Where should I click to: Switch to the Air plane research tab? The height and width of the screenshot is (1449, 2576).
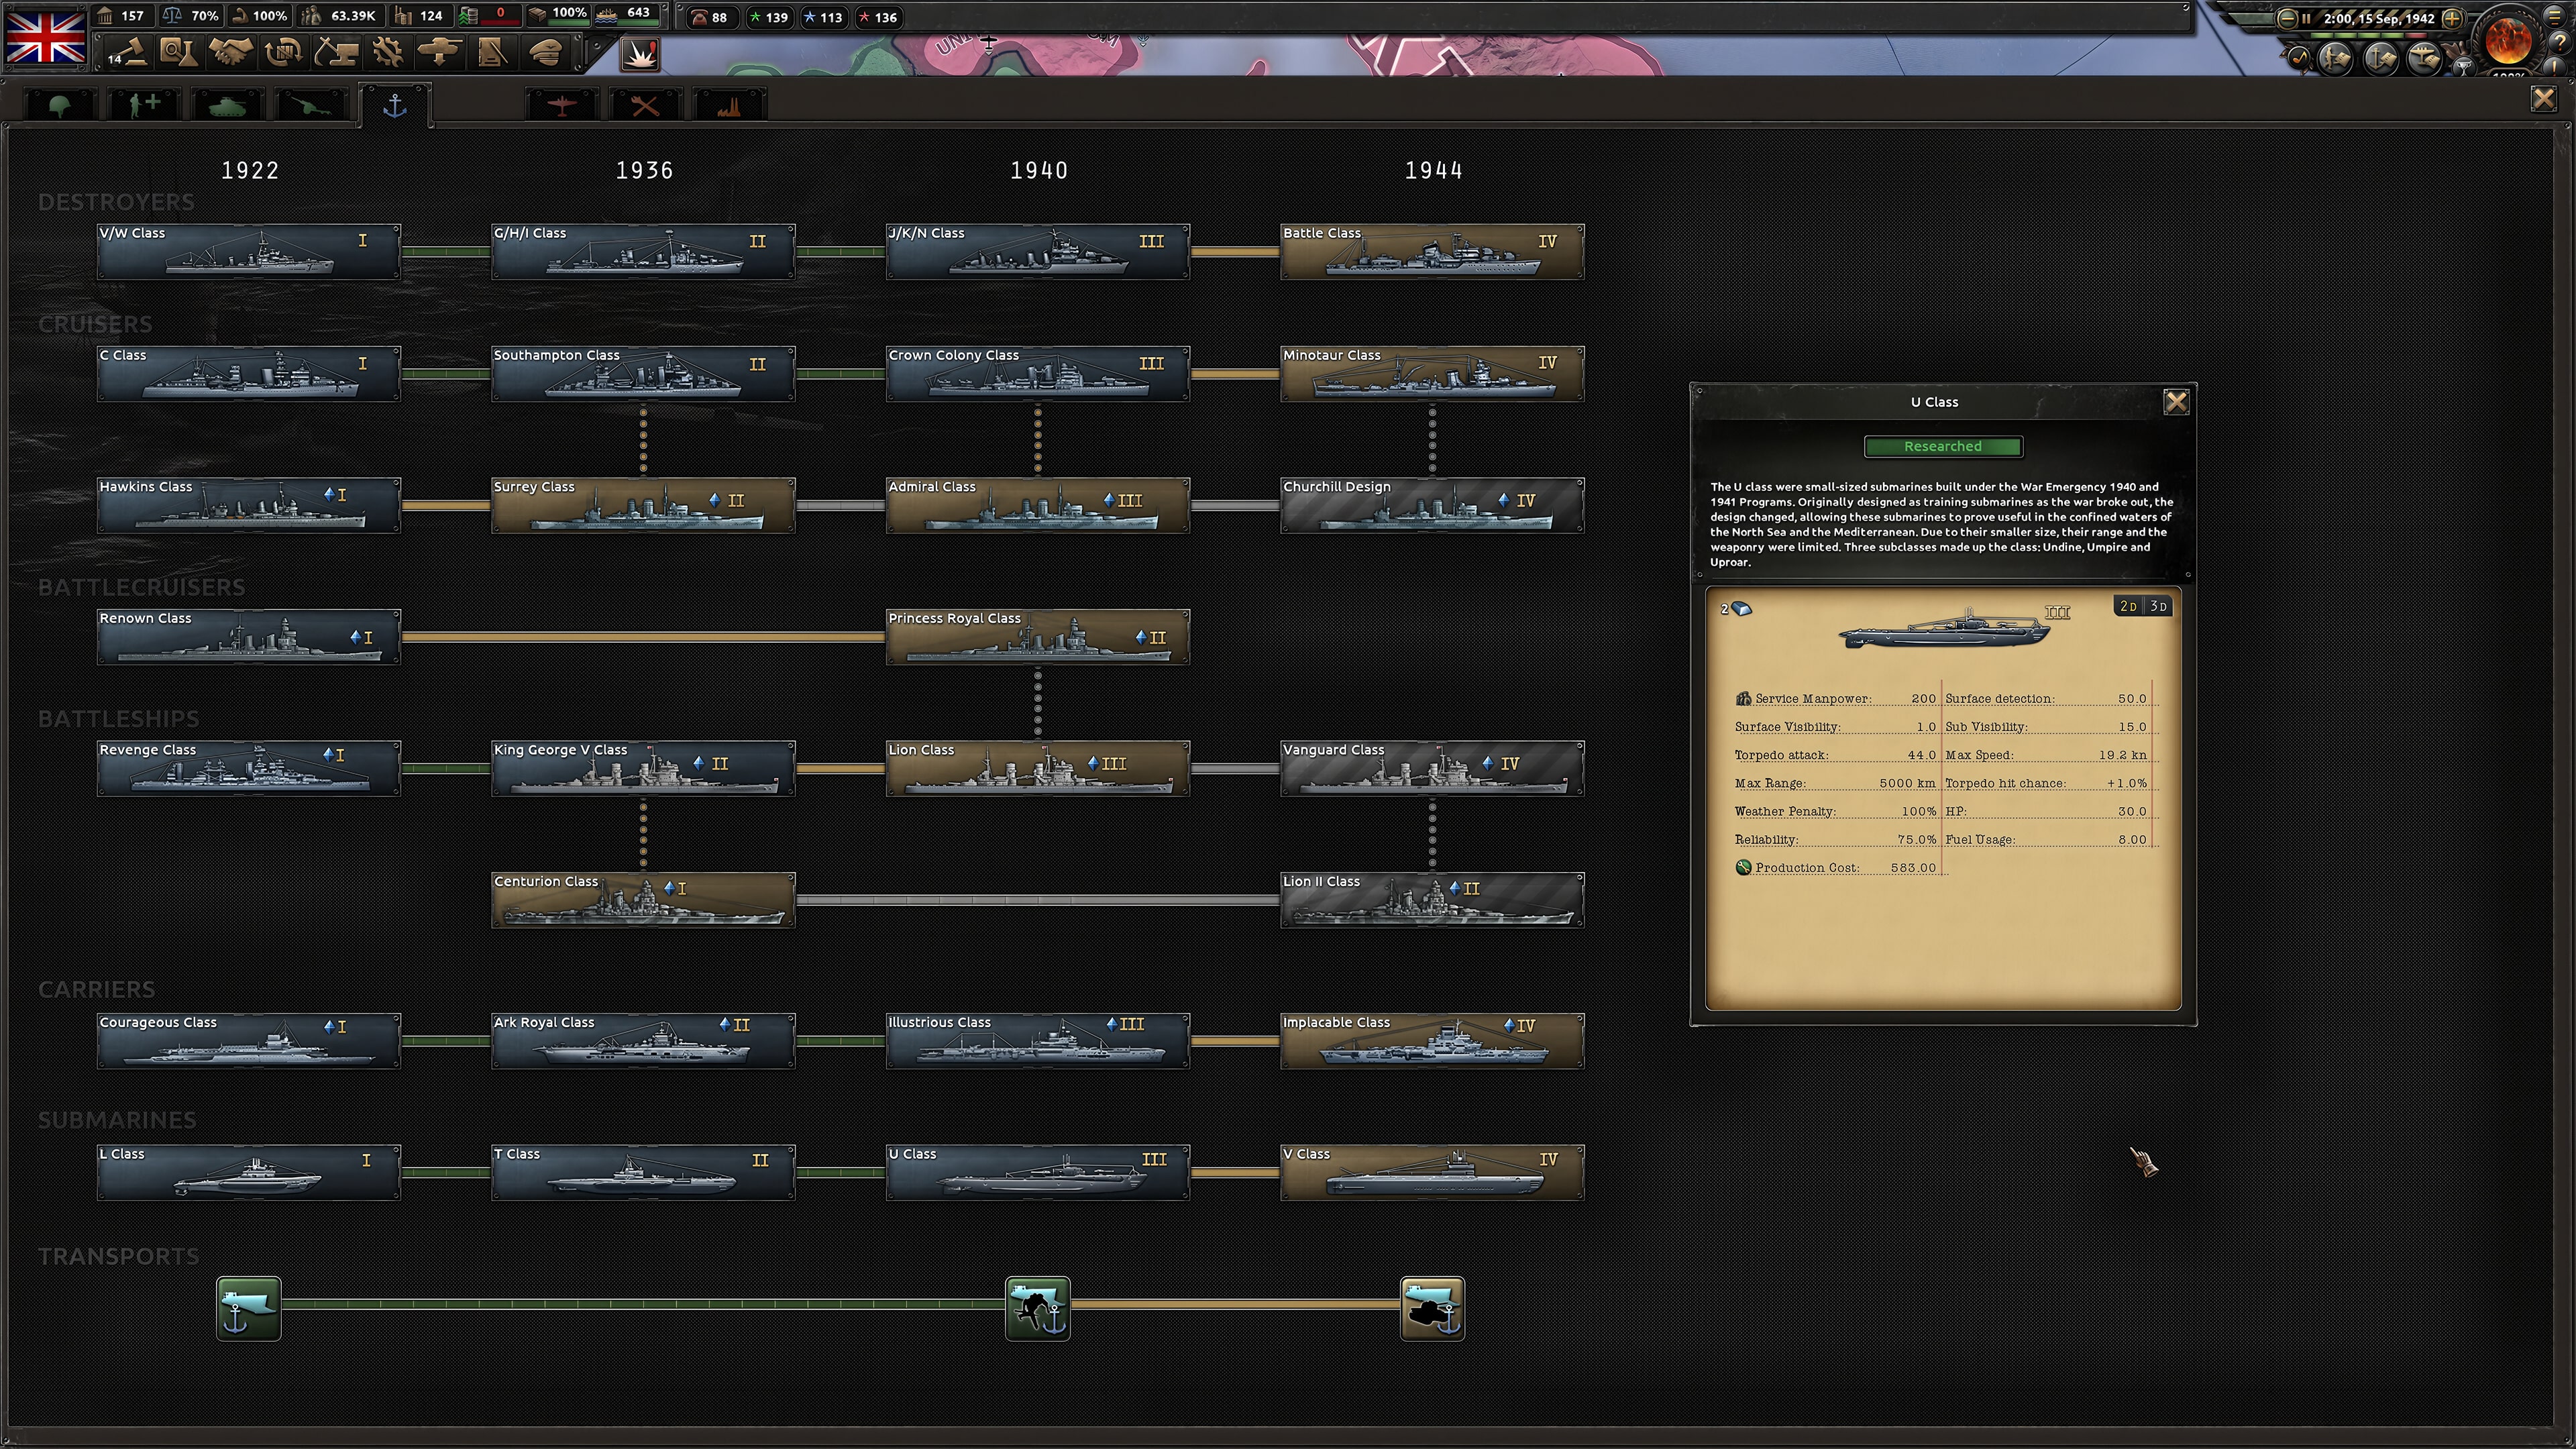point(561,105)
